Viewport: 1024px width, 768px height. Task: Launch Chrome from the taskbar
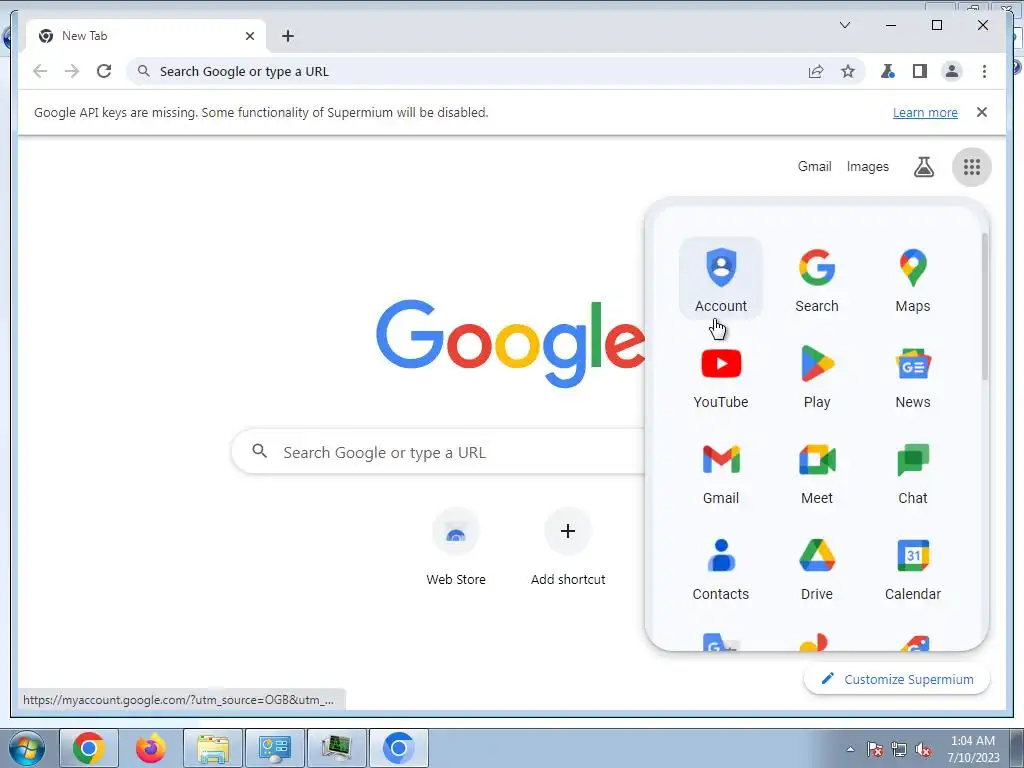pos(89,748)
